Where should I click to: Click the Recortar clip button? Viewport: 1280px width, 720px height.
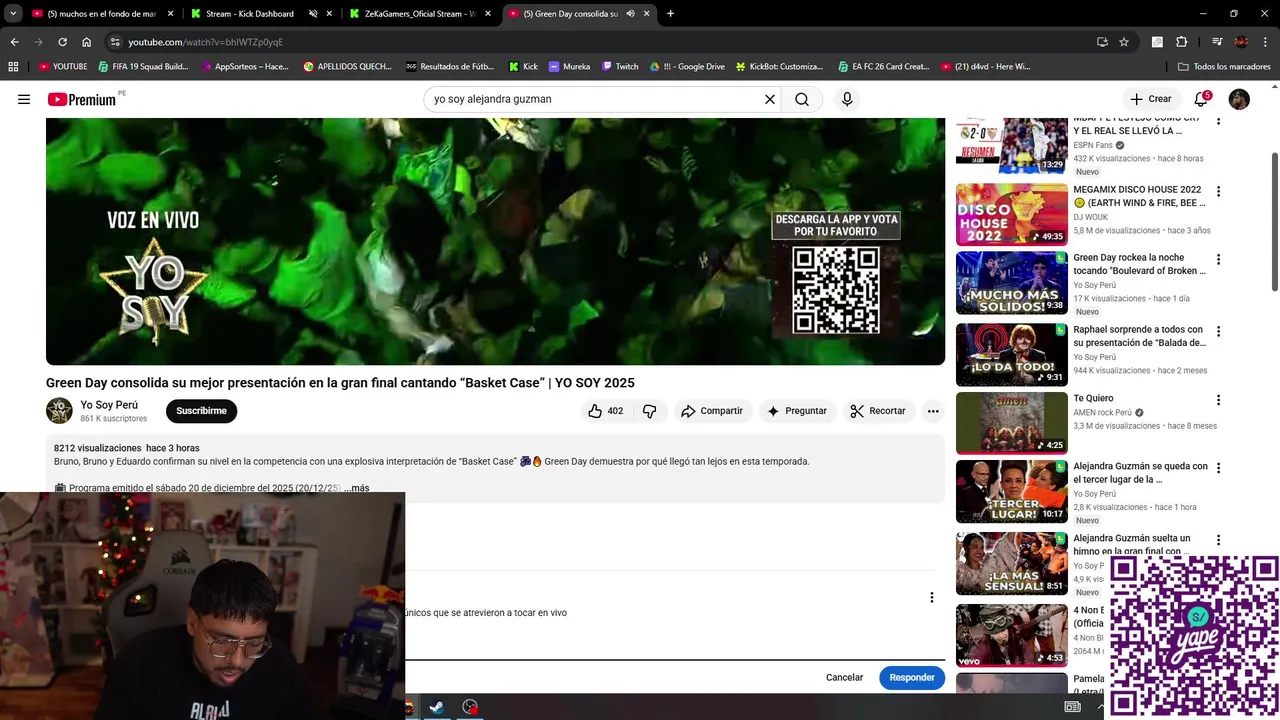(877, 411)
